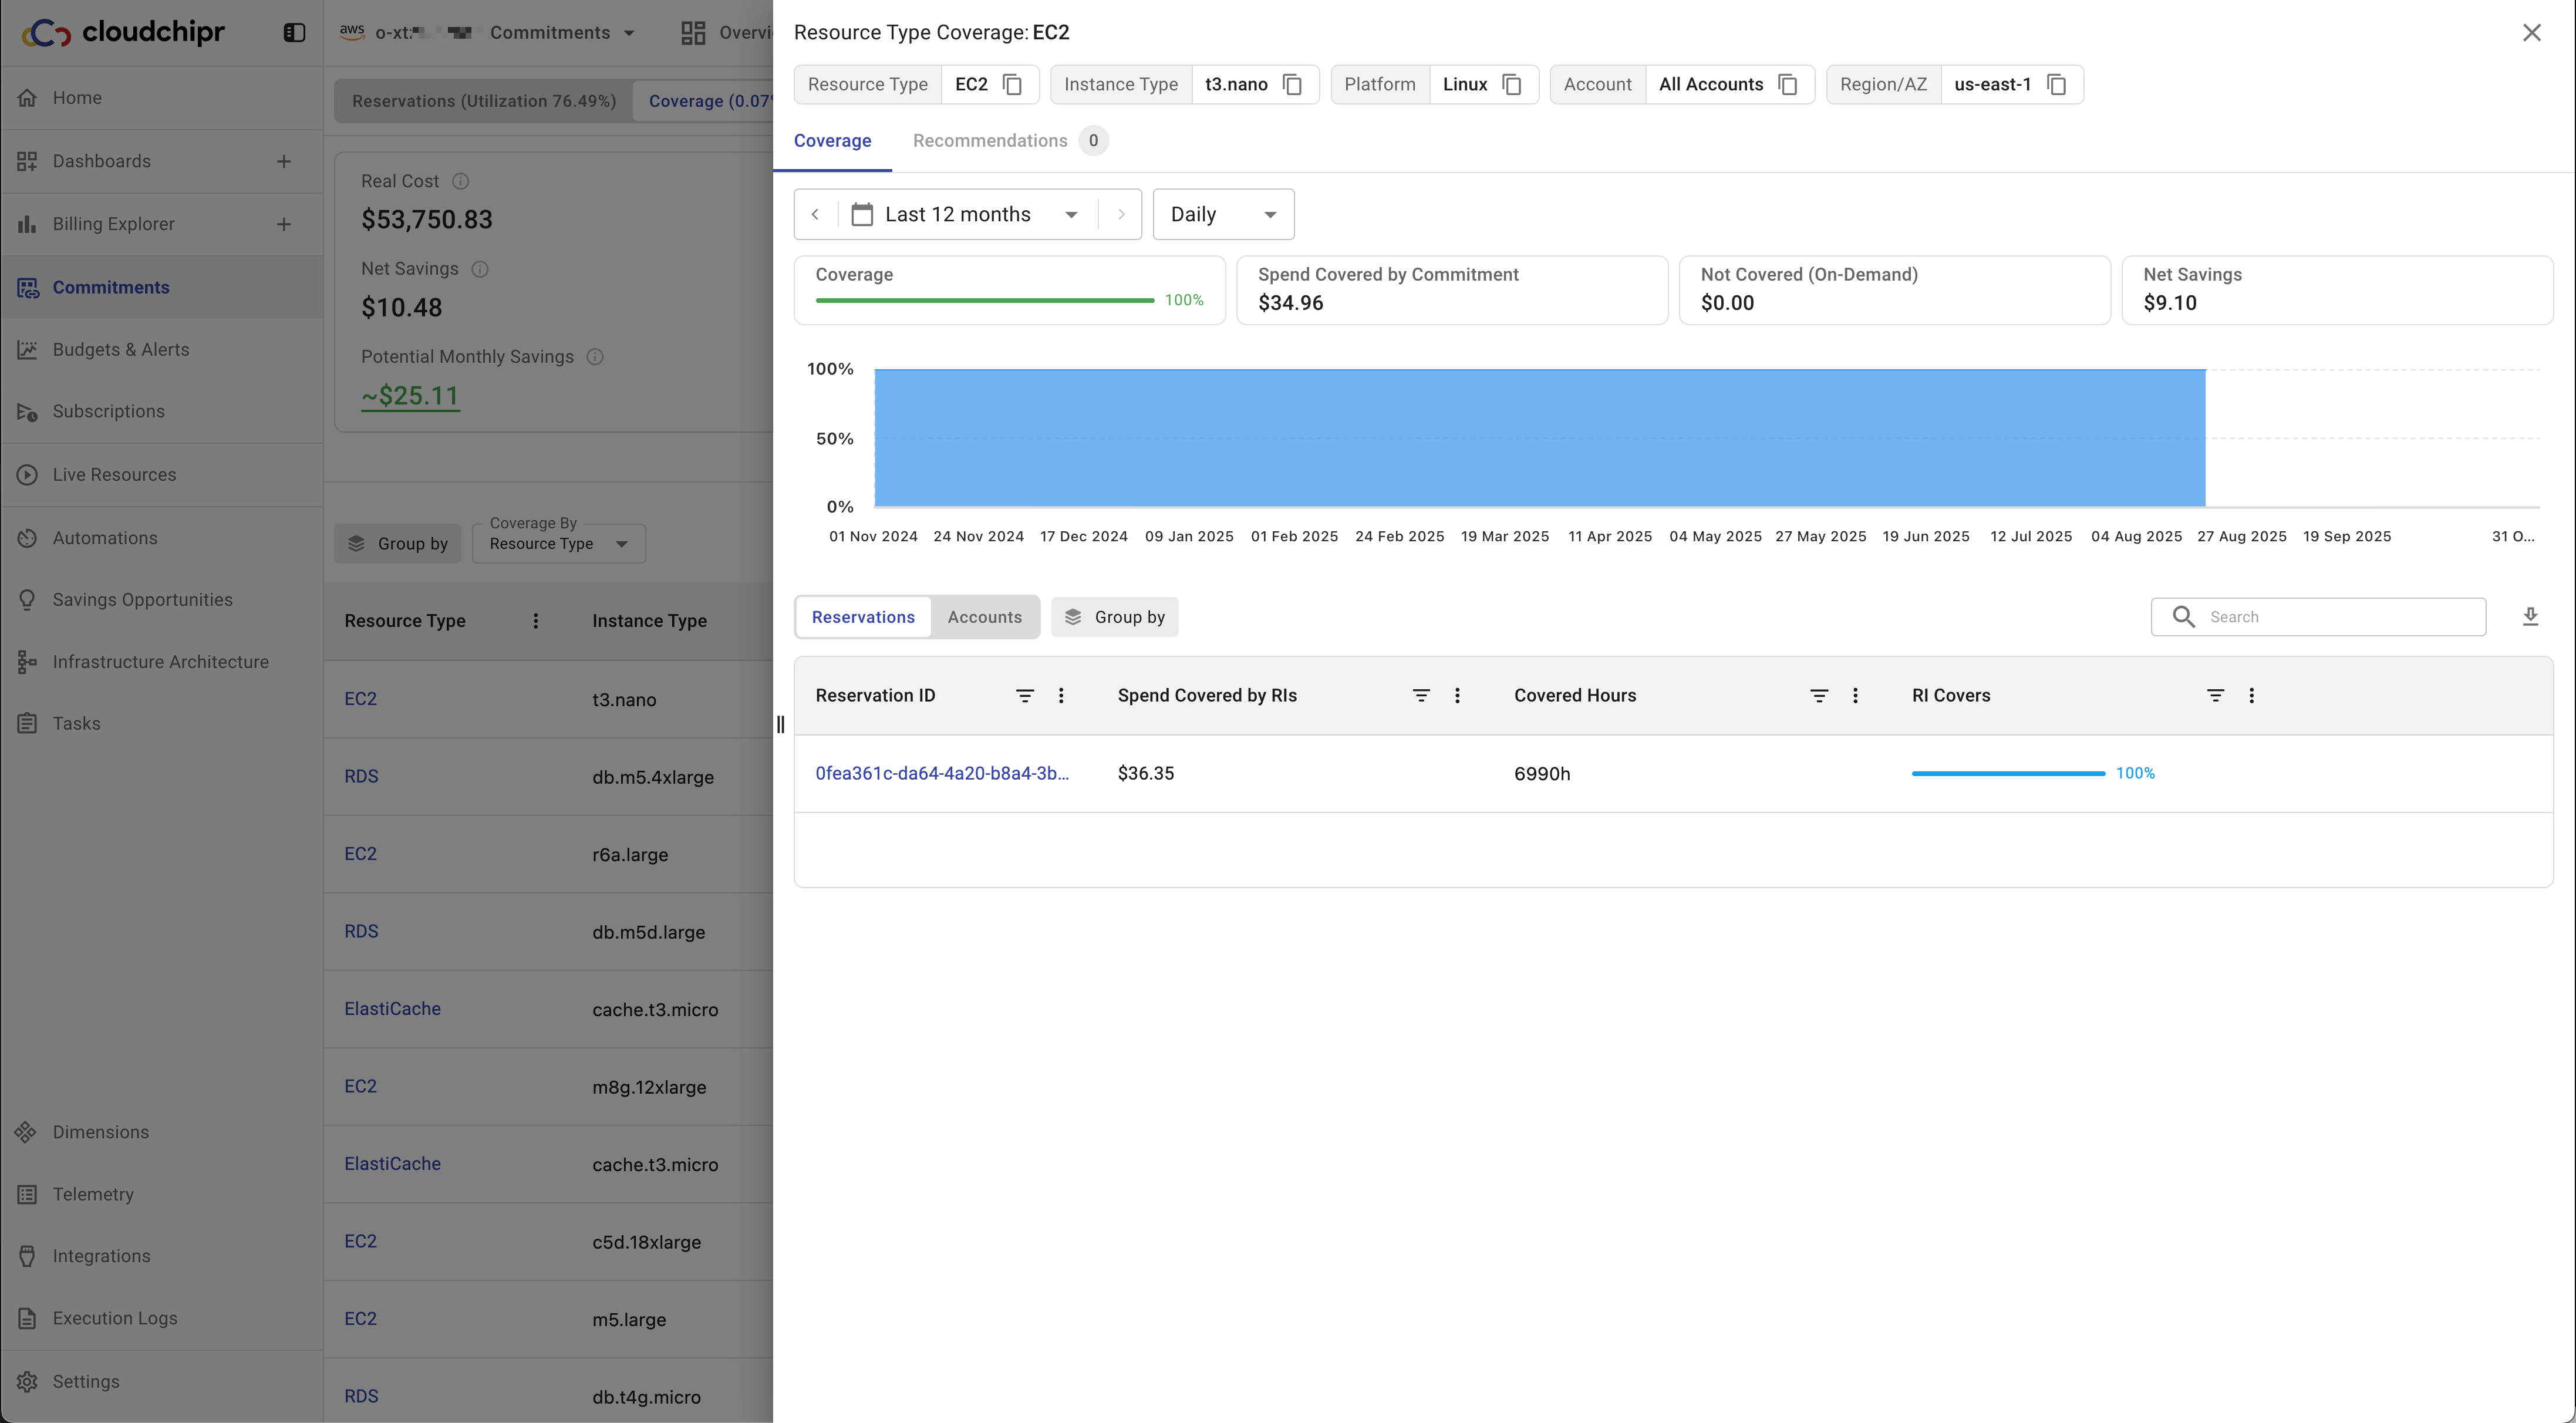This screenshot has width=2576, height=1423.
Task: Copy the us-east-1 region value
Action: tap(2056, 85)
